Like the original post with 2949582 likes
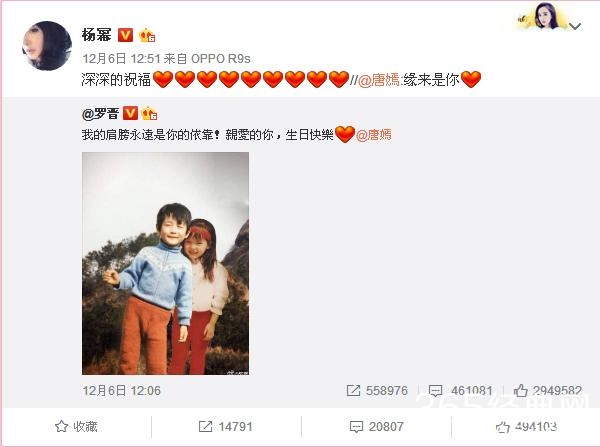Image resolution: width=600 pixels, height=447 pixels. coord(548,391)
